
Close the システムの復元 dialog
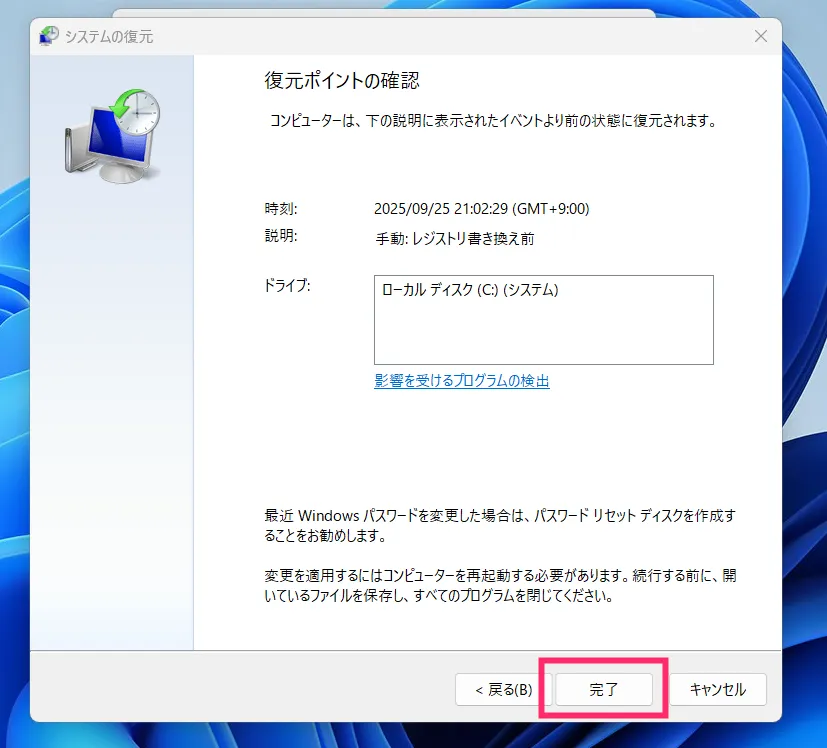pos(761,36)
